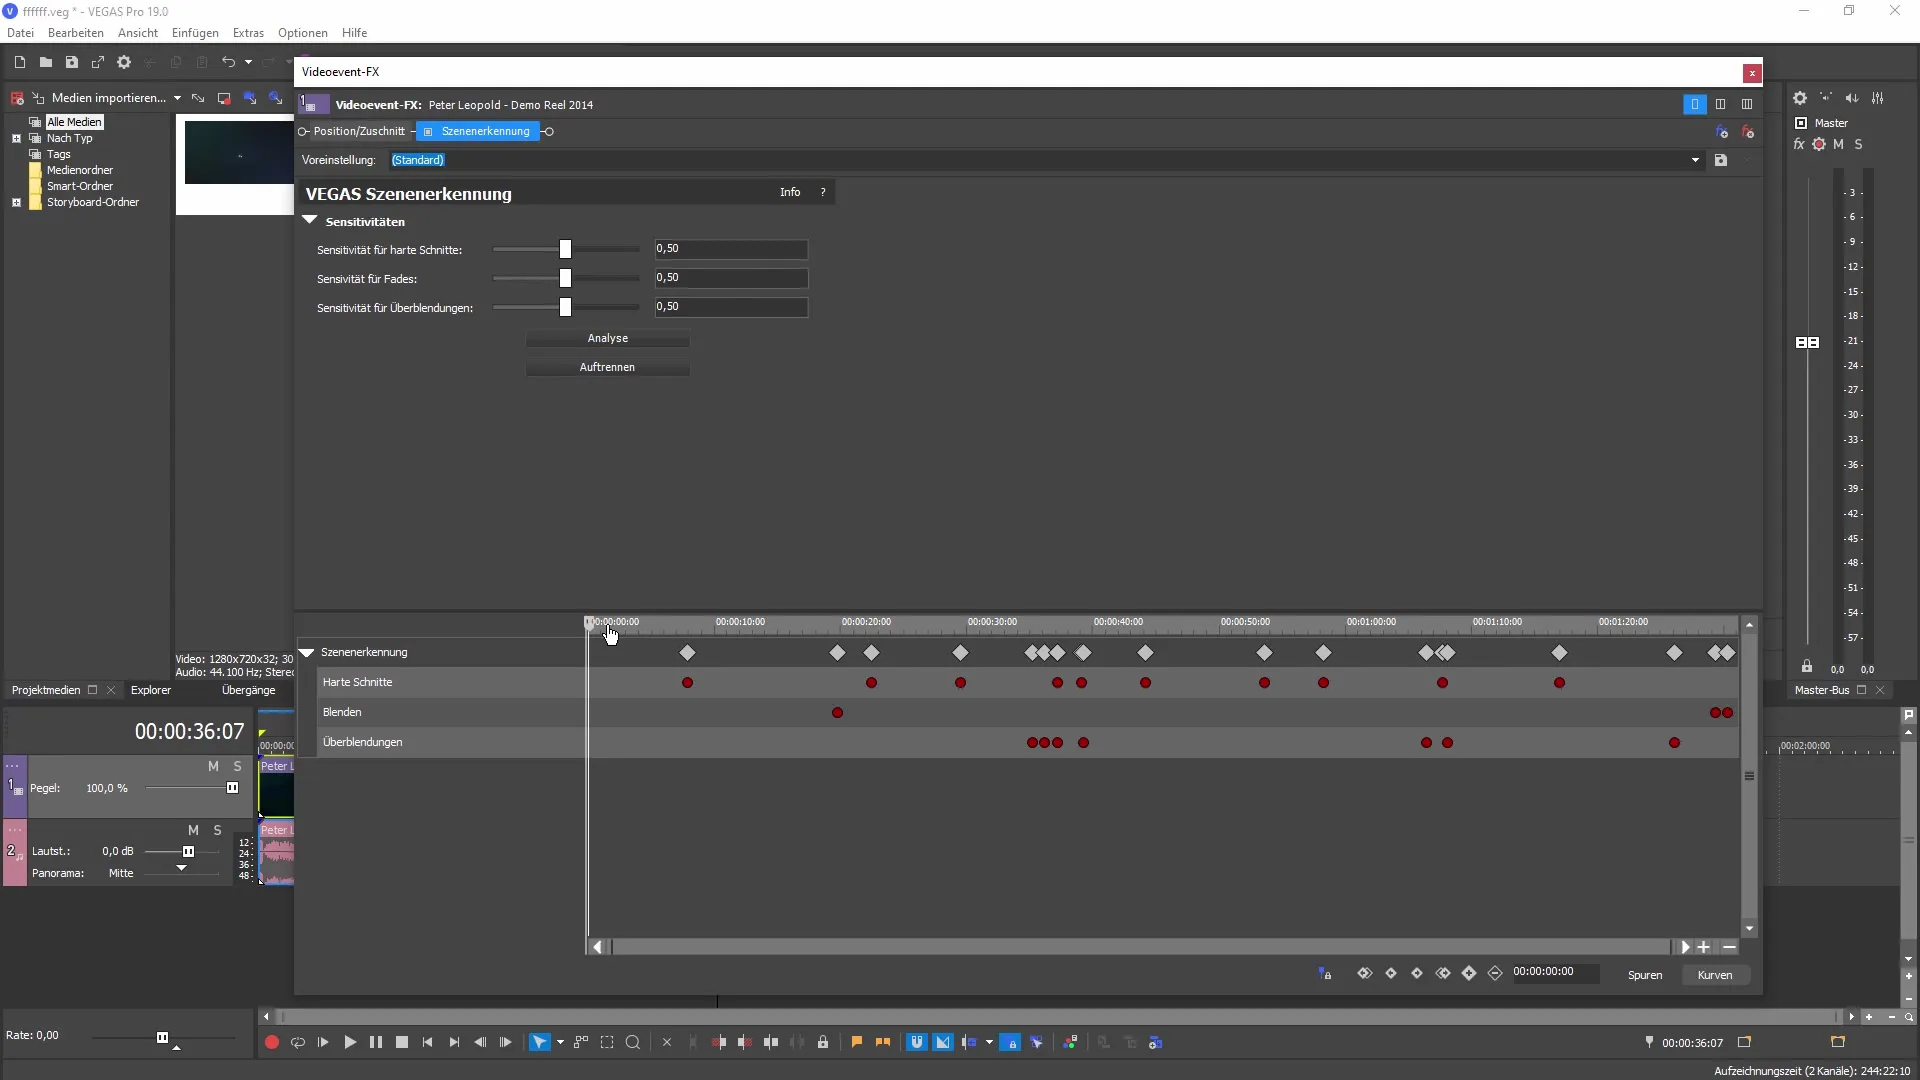Save the preset with the disk icon
The image size is (1920, 1080).
tap(1721, 160)
